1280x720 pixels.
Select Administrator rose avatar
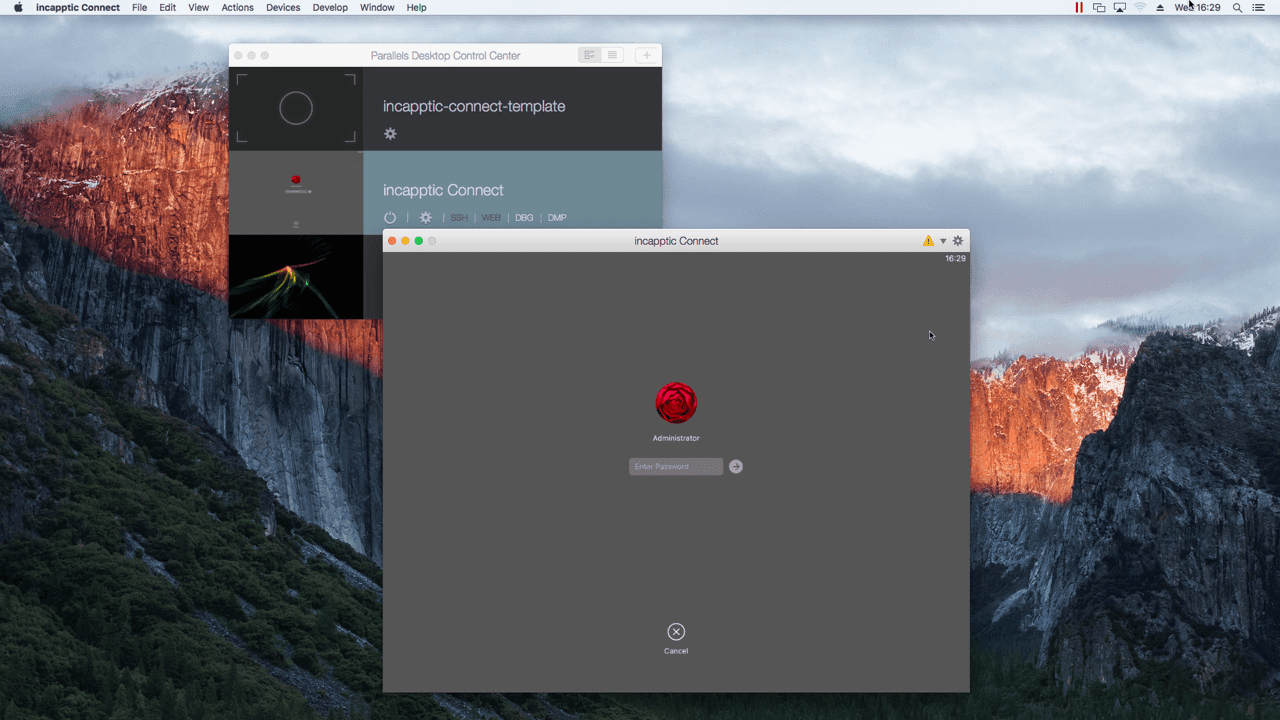tap(676, 403)
